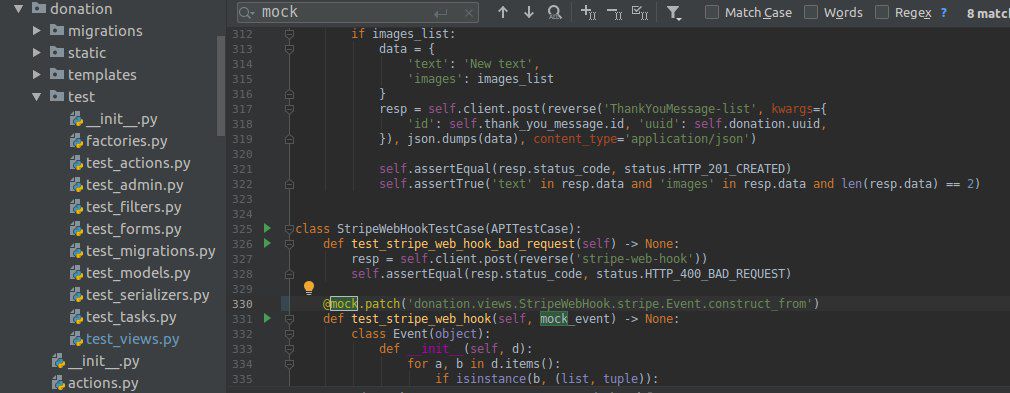Go to previous occurrence with up arrow

pos(503,12)
